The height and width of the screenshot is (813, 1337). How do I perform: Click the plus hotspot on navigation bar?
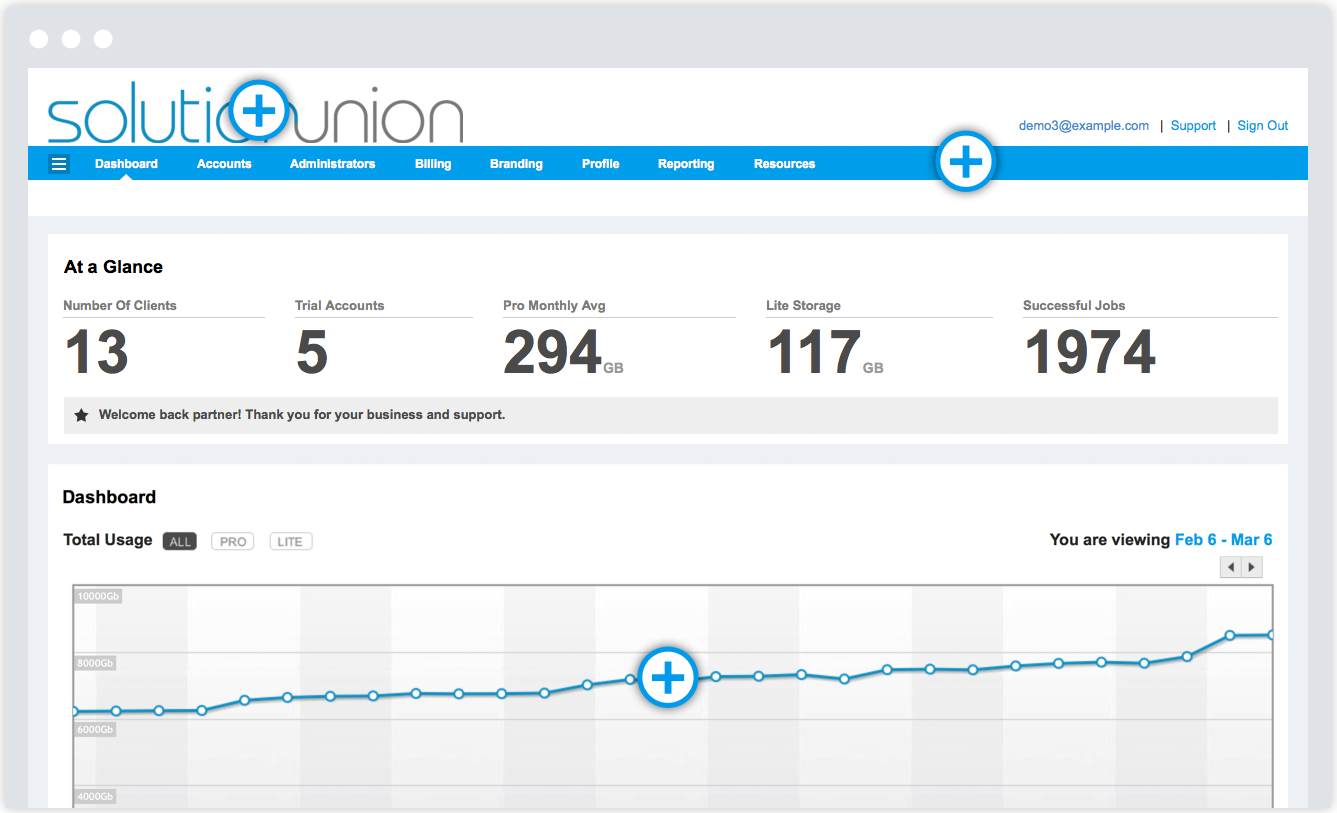pos(965,162)
